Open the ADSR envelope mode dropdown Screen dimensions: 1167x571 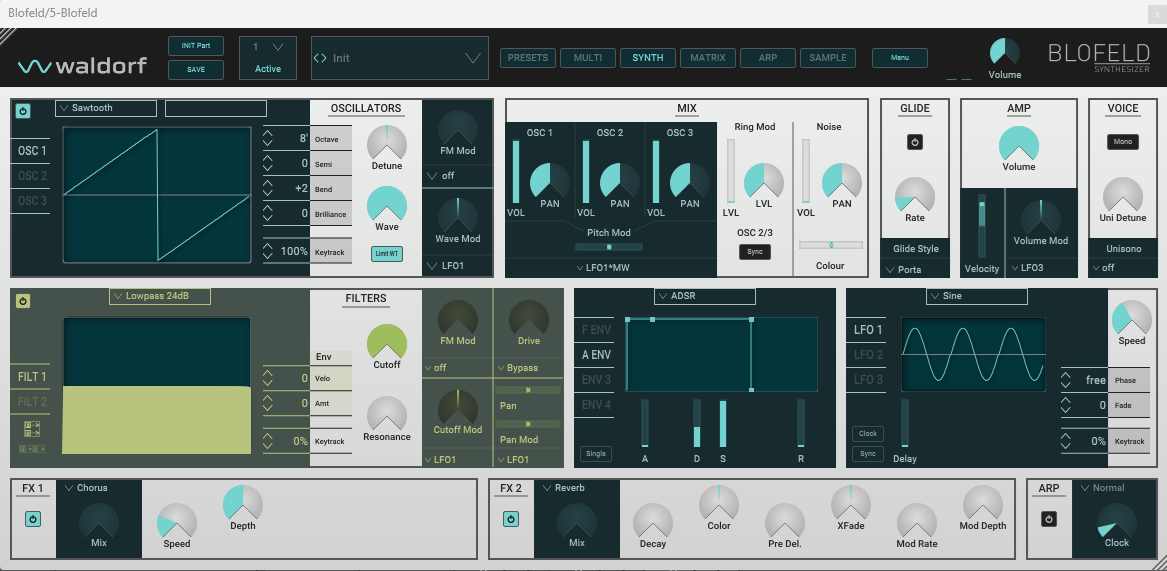705,296
